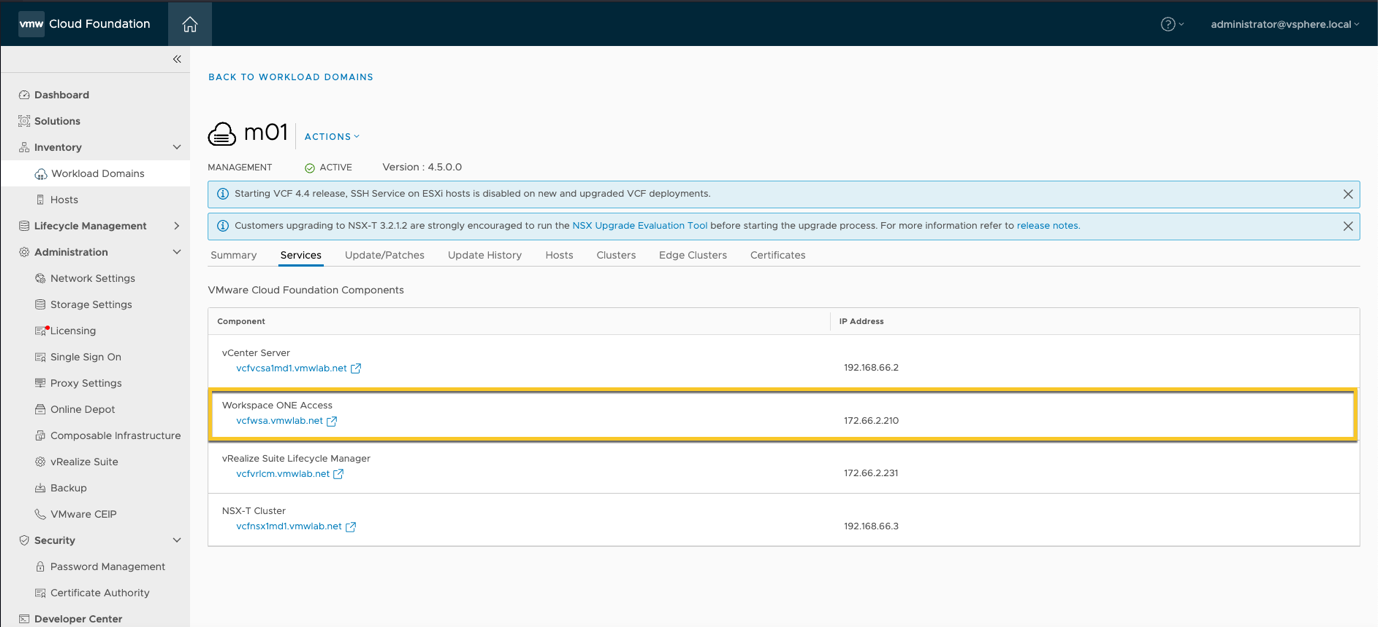Open administrator@vsphere.local user menu
This screenshot has width=1378, height=627.
(x=1285, y=24)
